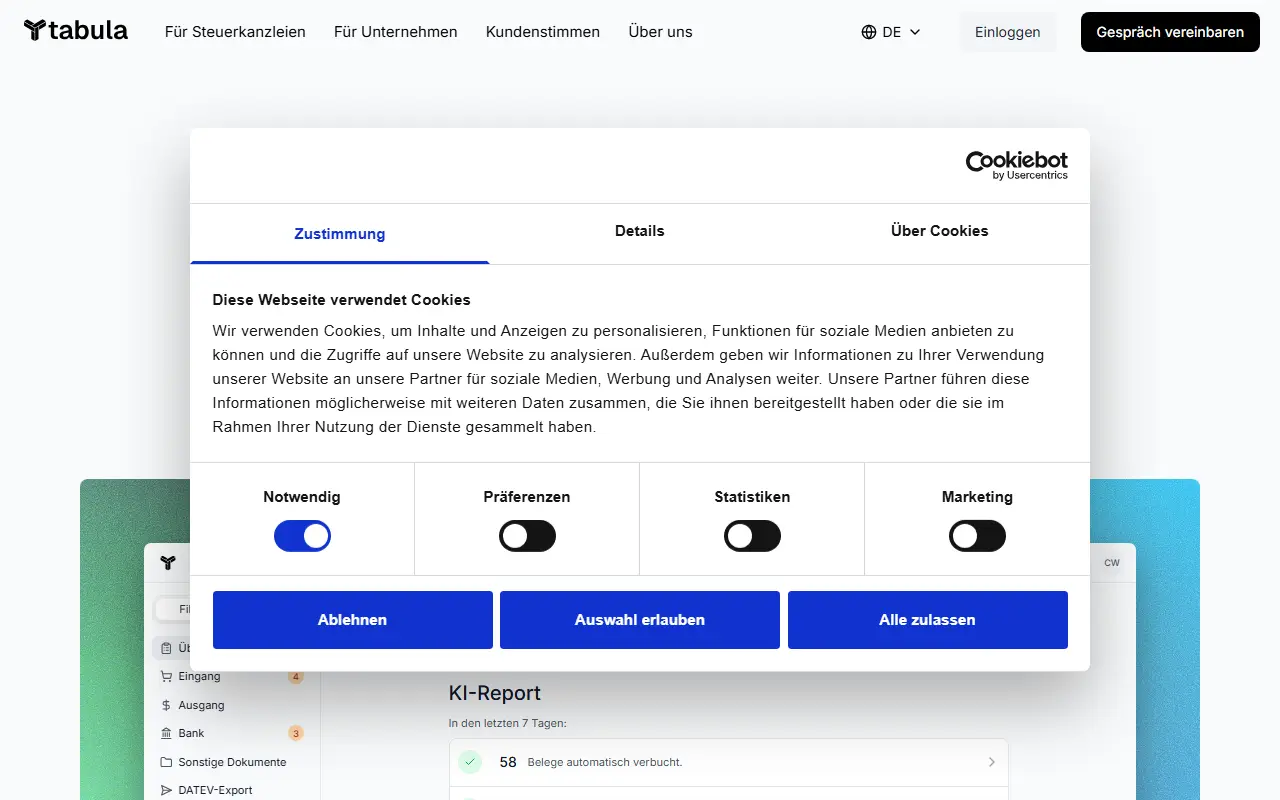1280x800 pixels.
Task: Expand the 58 Belege row chevron
Action: tap(992, 762)
